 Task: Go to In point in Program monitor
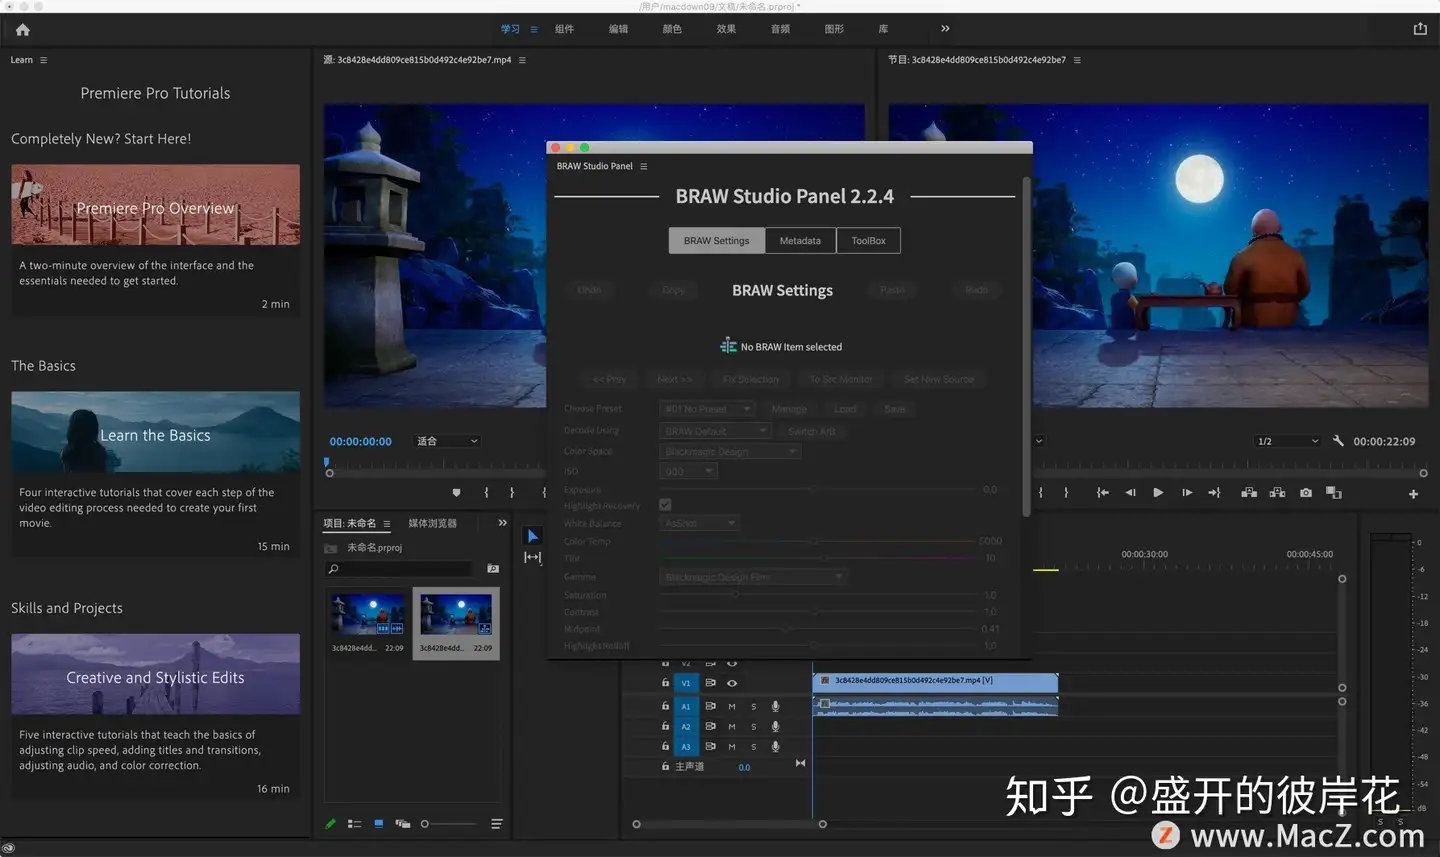[1102, 492]
